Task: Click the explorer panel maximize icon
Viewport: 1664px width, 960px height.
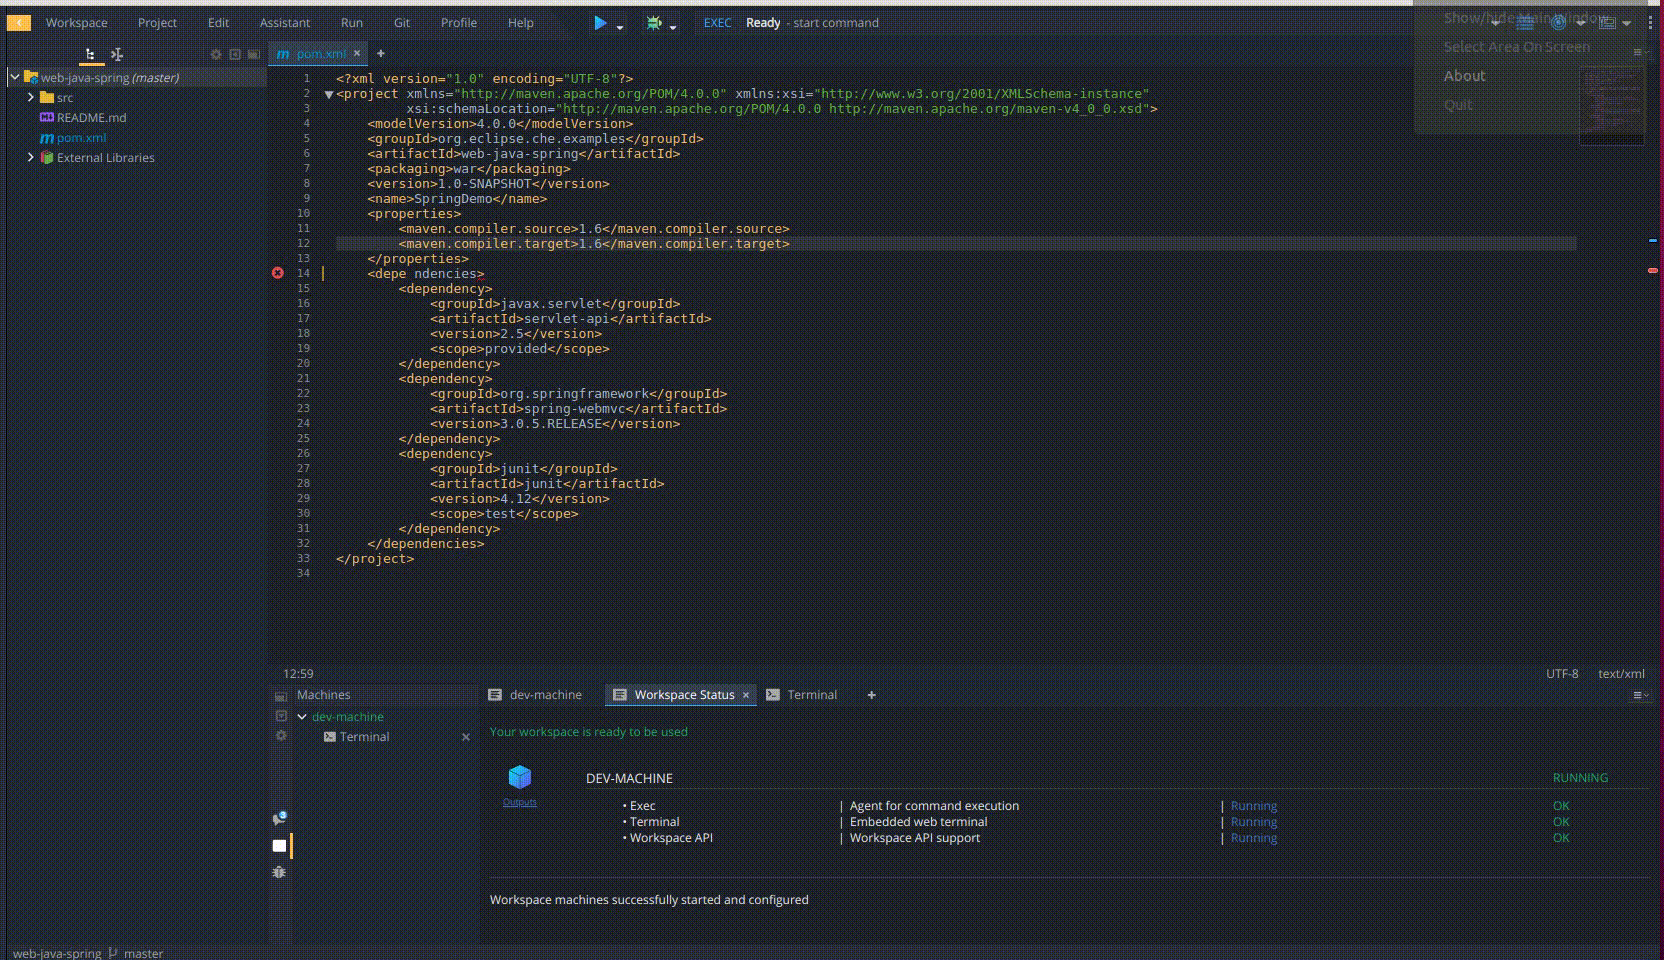Action: tap(235, 54)
